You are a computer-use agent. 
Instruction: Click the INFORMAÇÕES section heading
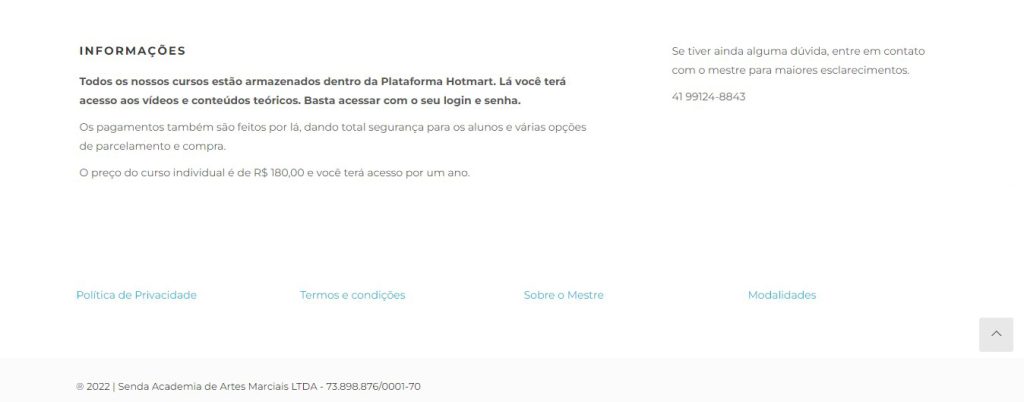point(133,51)
